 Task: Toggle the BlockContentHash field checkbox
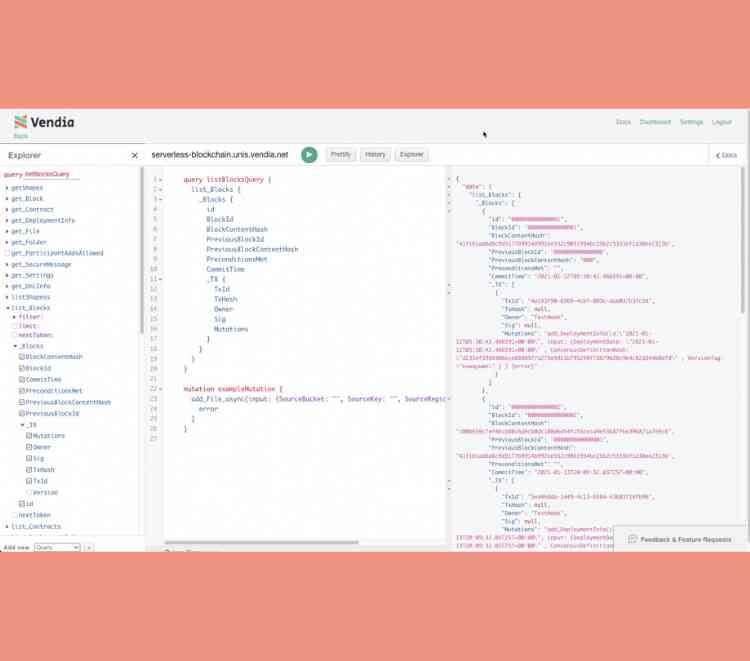point(22,357)
